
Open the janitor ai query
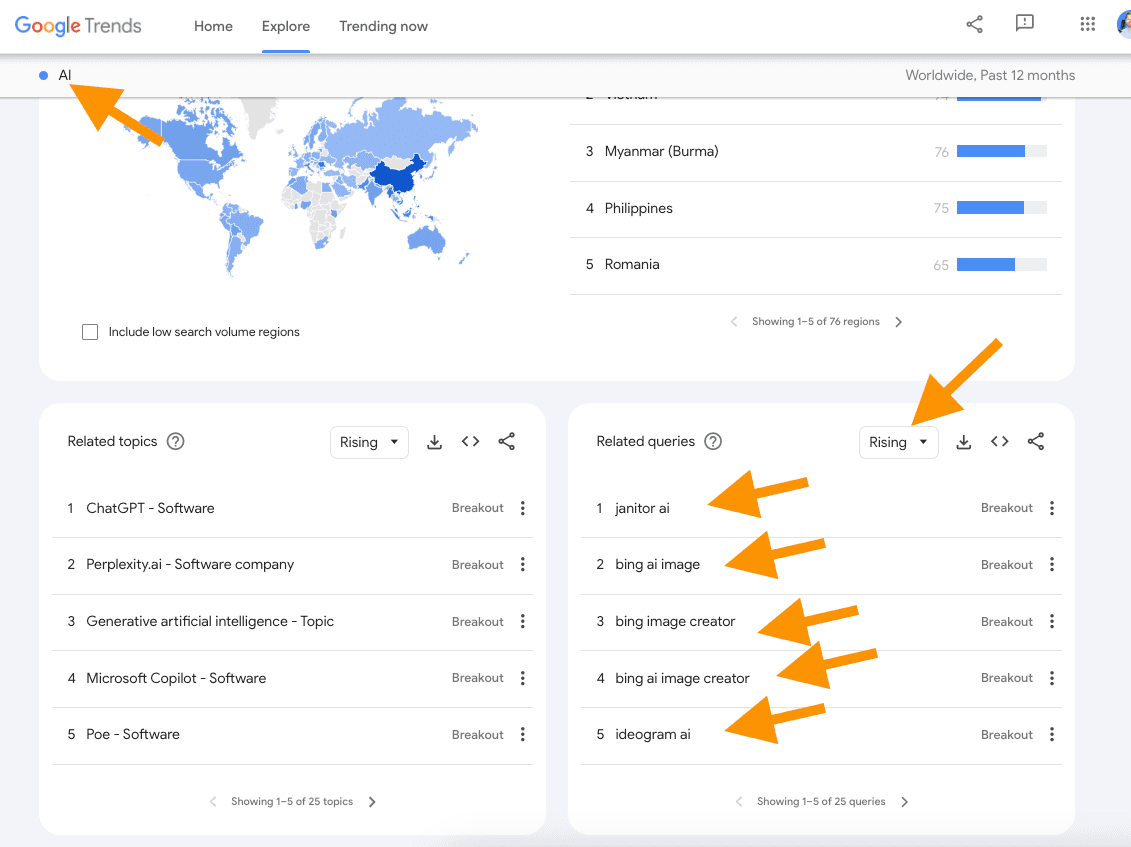pos(642,508)
